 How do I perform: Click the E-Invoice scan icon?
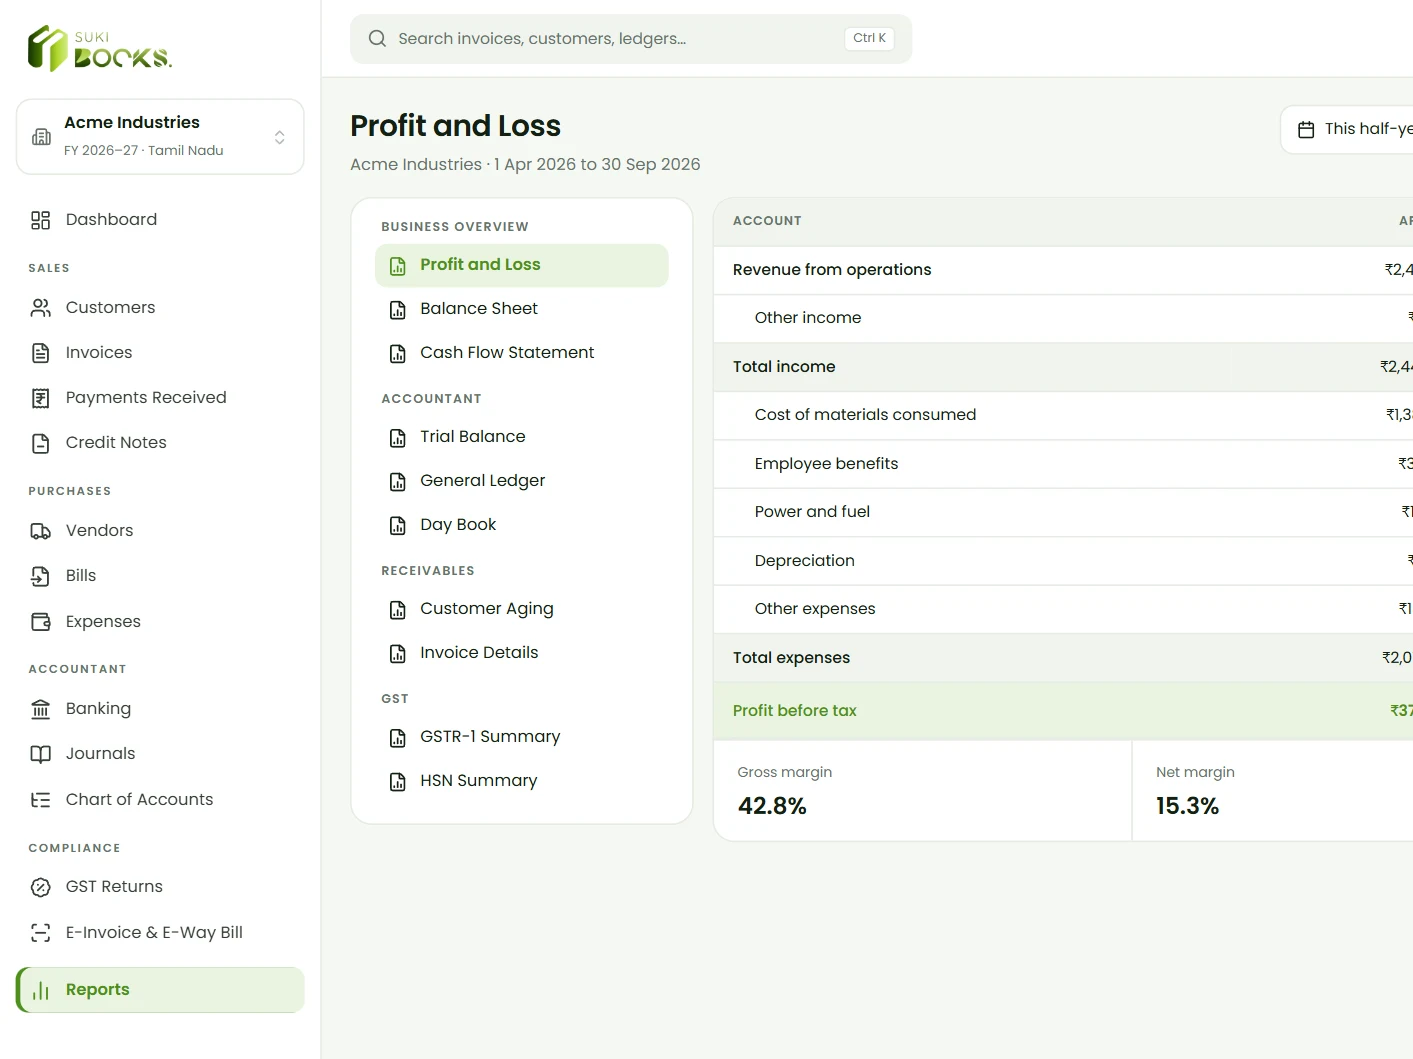click(x=40, y=933)
